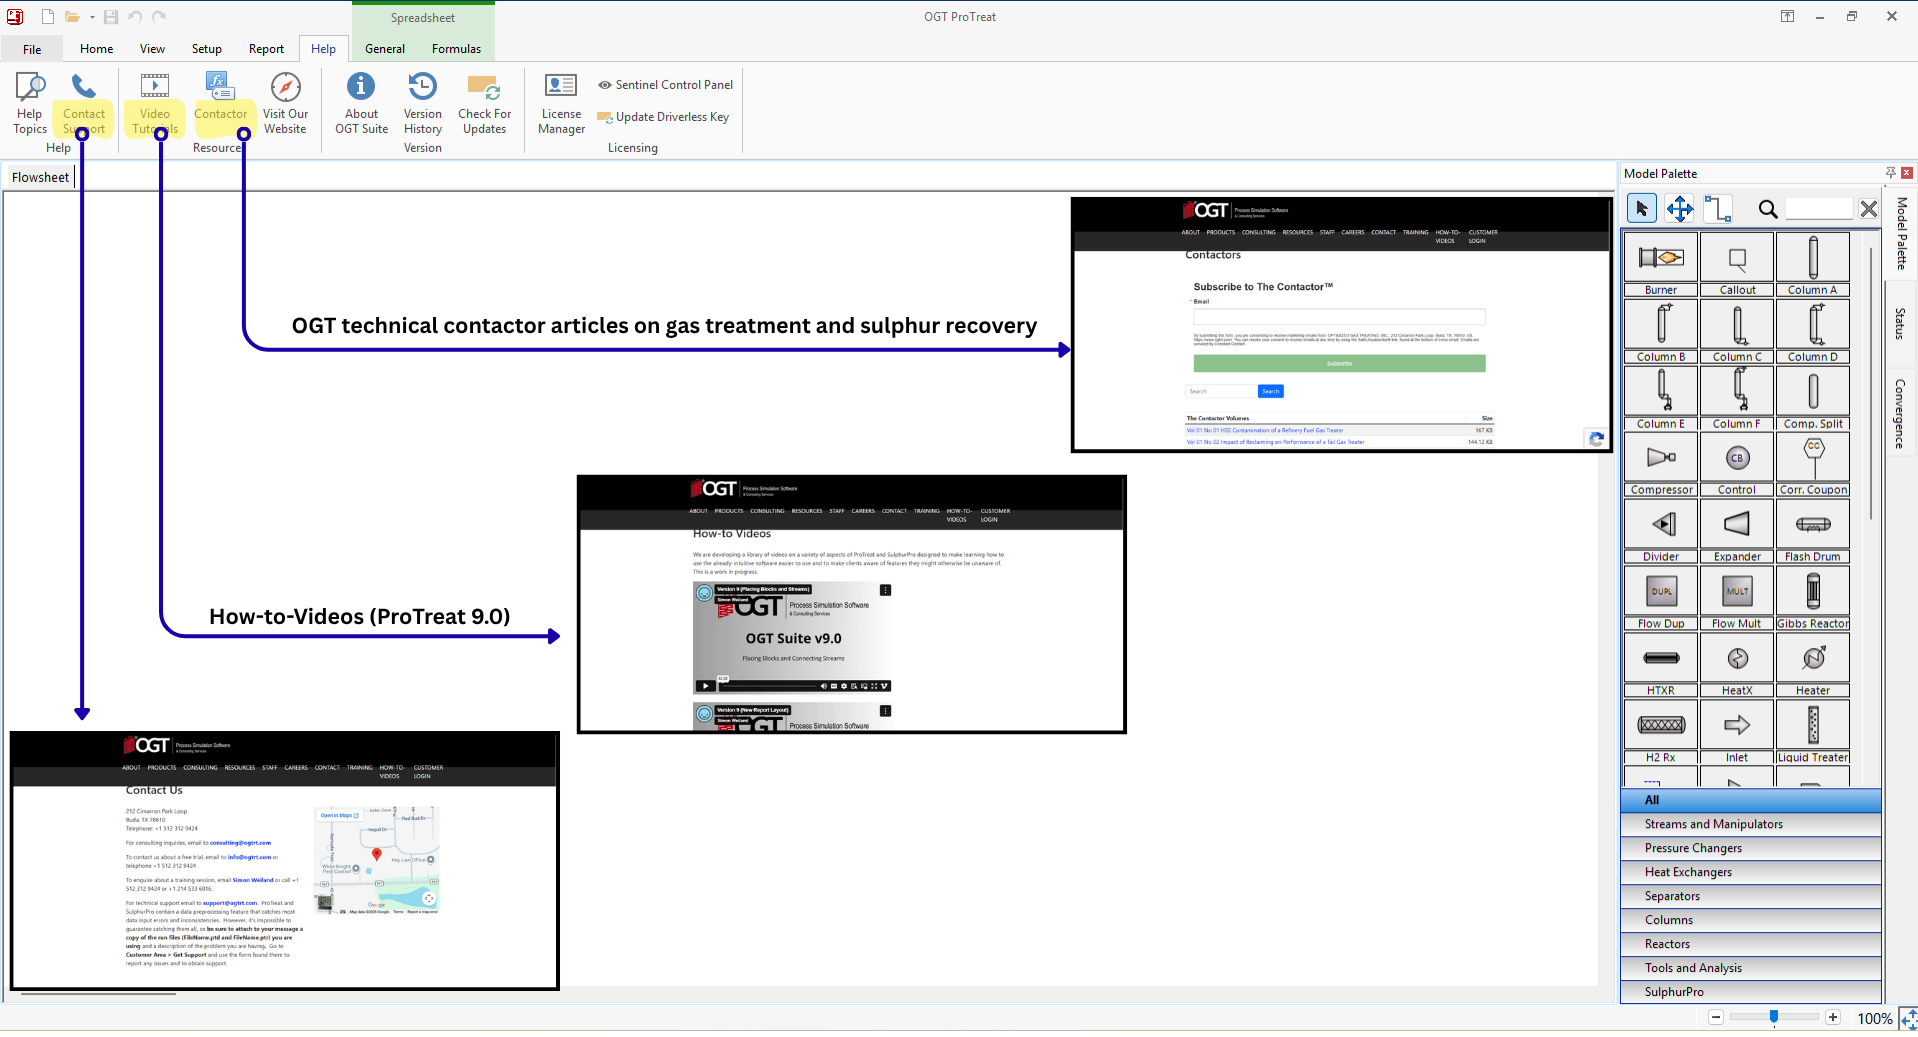1918x1037 pixels.
Task: Clear the palette search box
Action: [1868, 209]
